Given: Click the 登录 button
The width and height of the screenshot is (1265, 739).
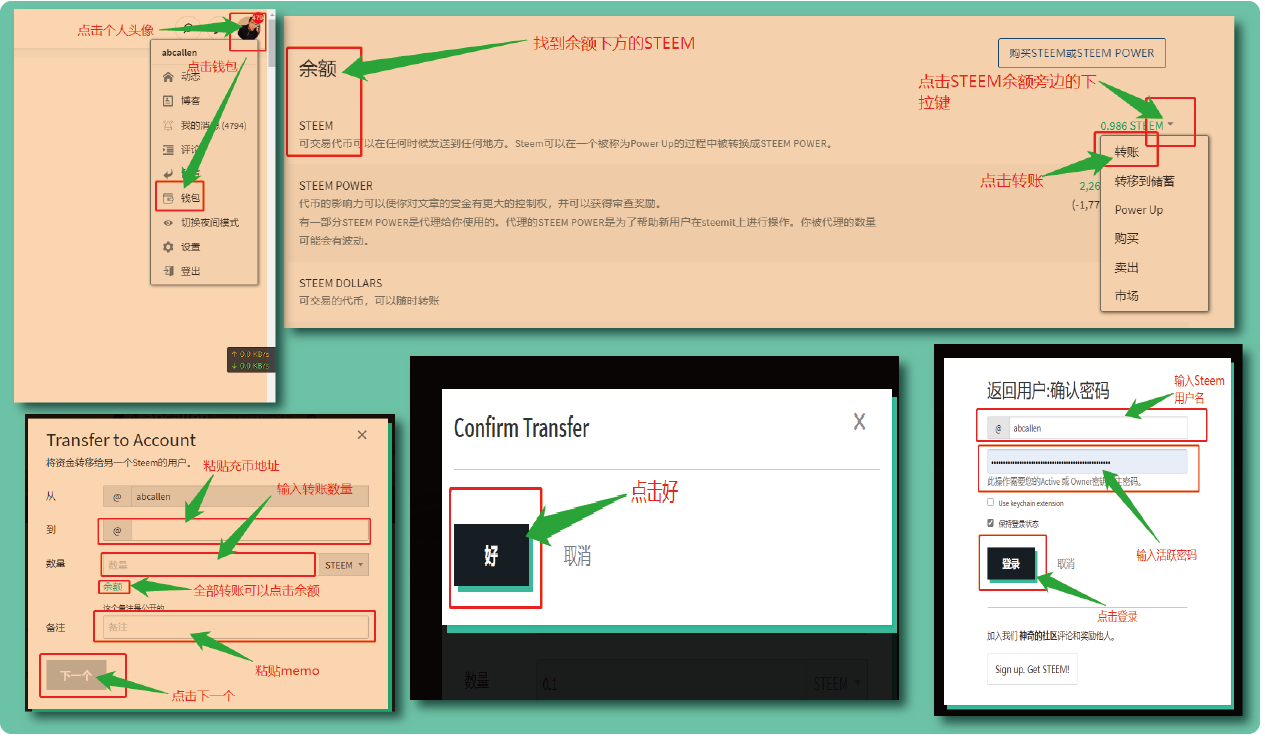Looking at the screenshot, I should coord(1011,564).
